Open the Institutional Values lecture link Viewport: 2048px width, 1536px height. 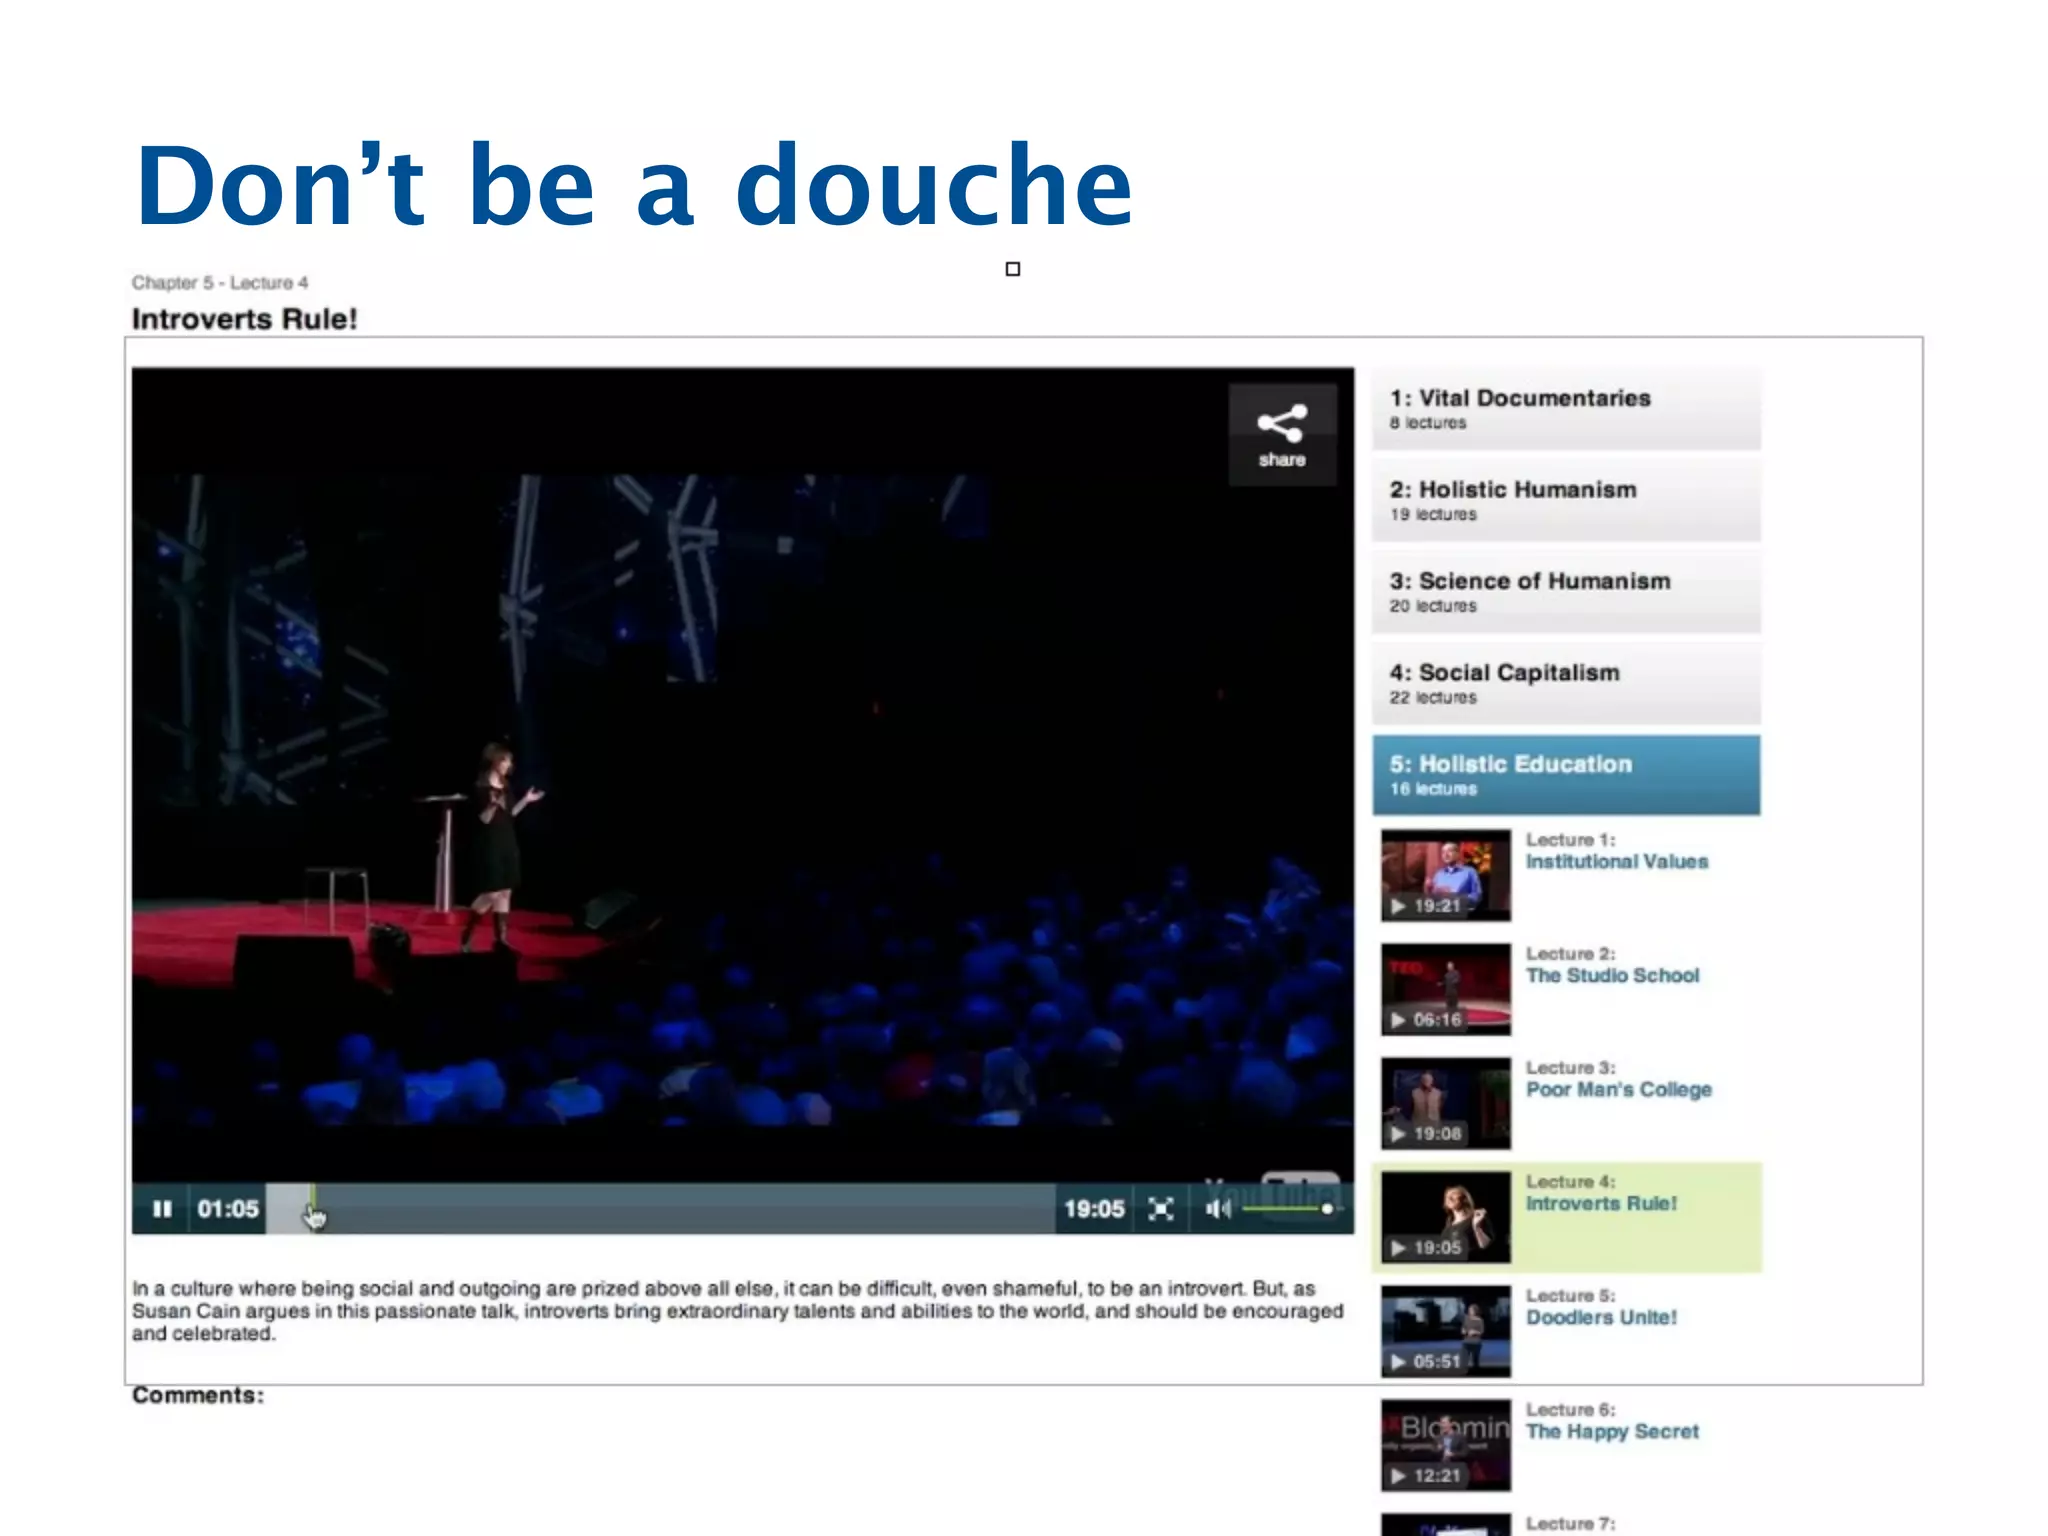[x=1616, y=861]
